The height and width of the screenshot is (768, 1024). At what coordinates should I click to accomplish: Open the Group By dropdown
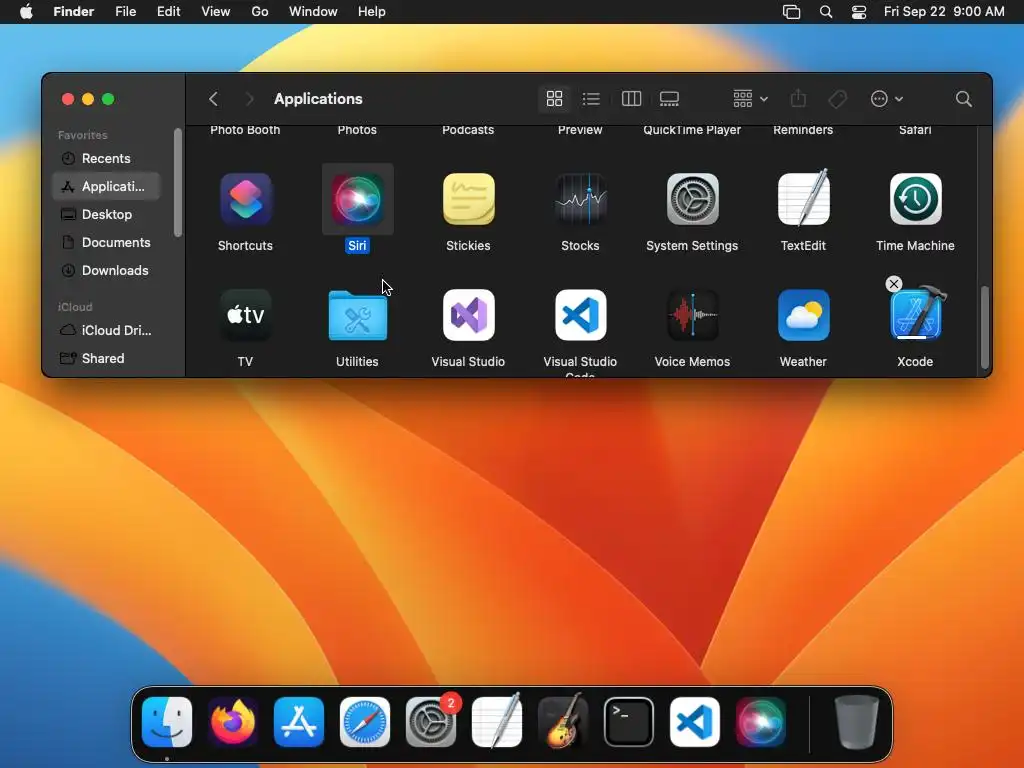coord(750,99)
